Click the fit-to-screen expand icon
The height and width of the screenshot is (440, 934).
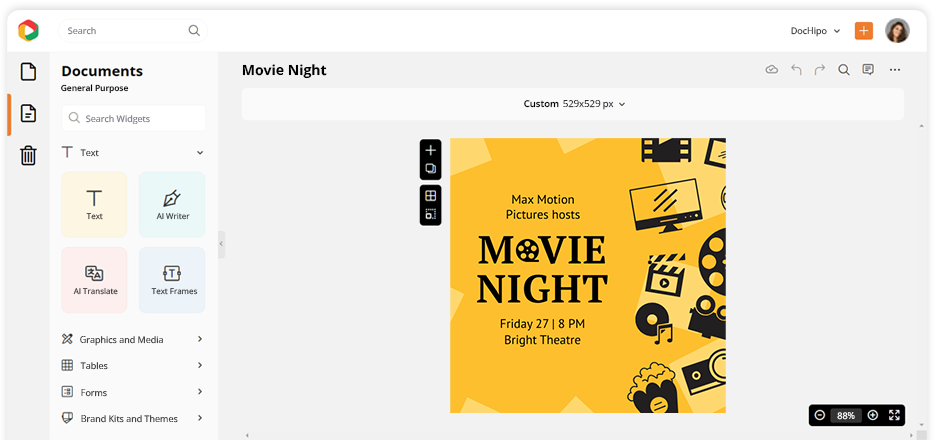click(894, 415)
